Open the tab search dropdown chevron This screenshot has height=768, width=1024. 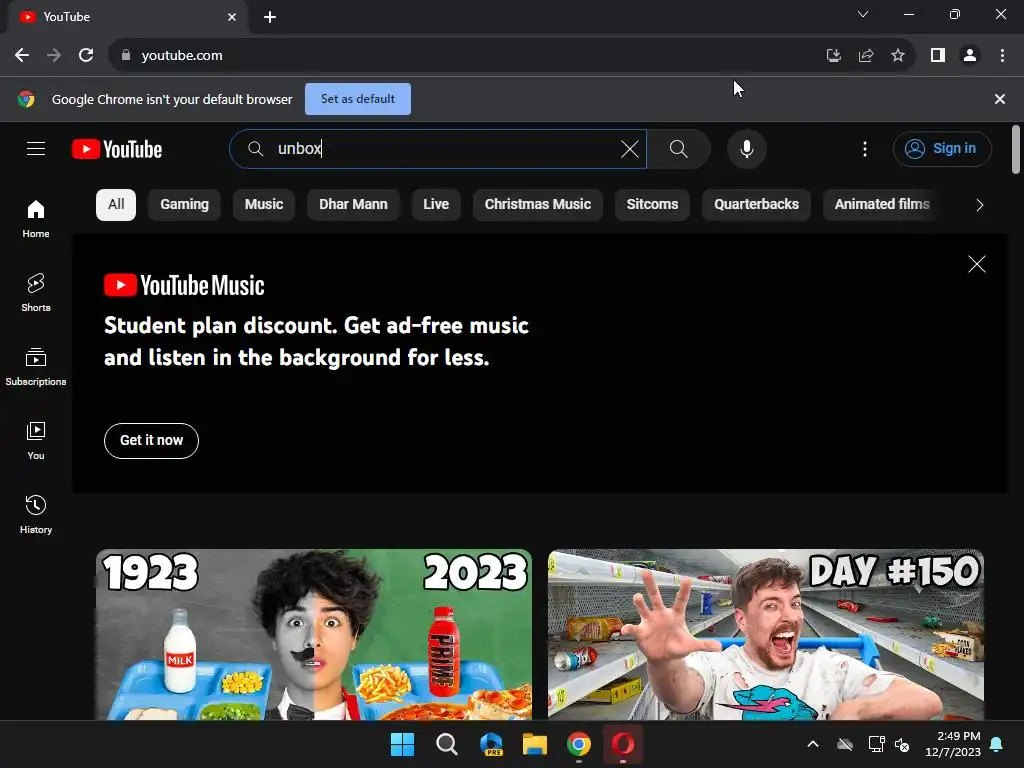[x=863, y=14]
